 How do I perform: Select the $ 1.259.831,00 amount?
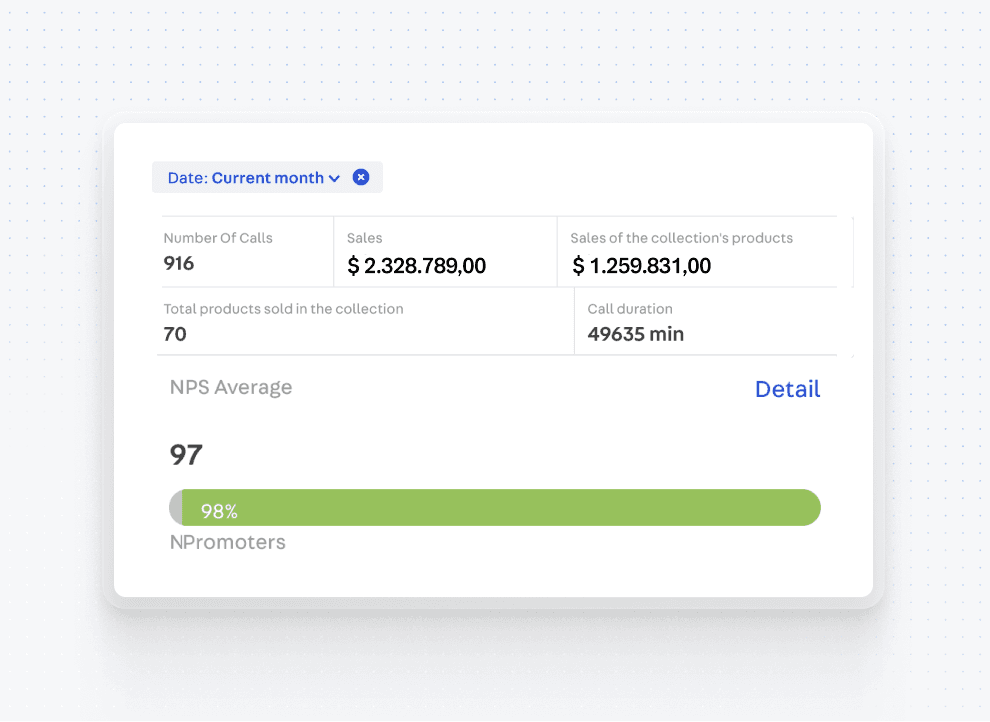pyautogui.click(x=642, y=266)
